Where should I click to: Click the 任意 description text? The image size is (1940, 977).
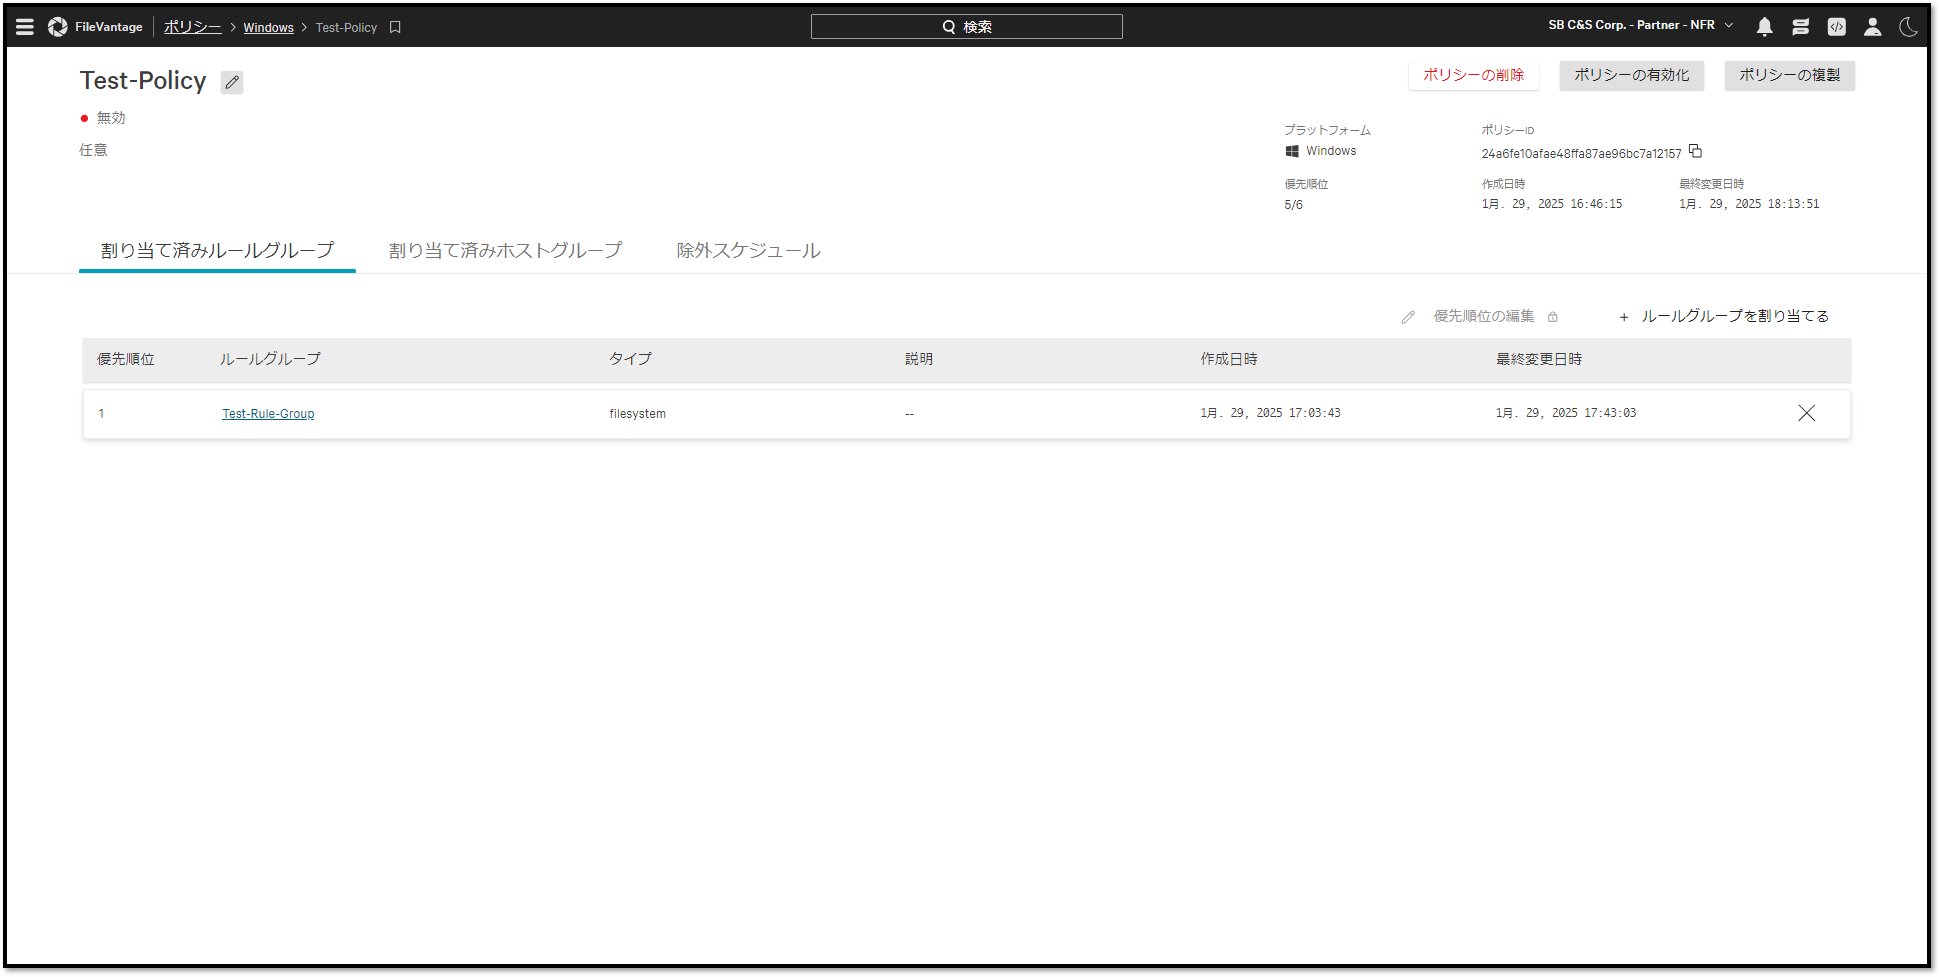[x=94, y=150]
